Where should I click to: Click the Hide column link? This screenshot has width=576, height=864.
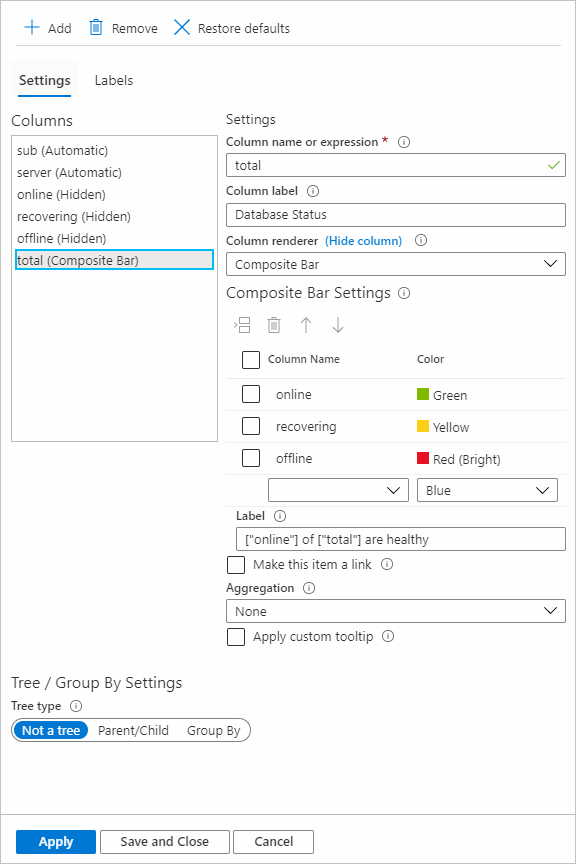pos(363,241)
